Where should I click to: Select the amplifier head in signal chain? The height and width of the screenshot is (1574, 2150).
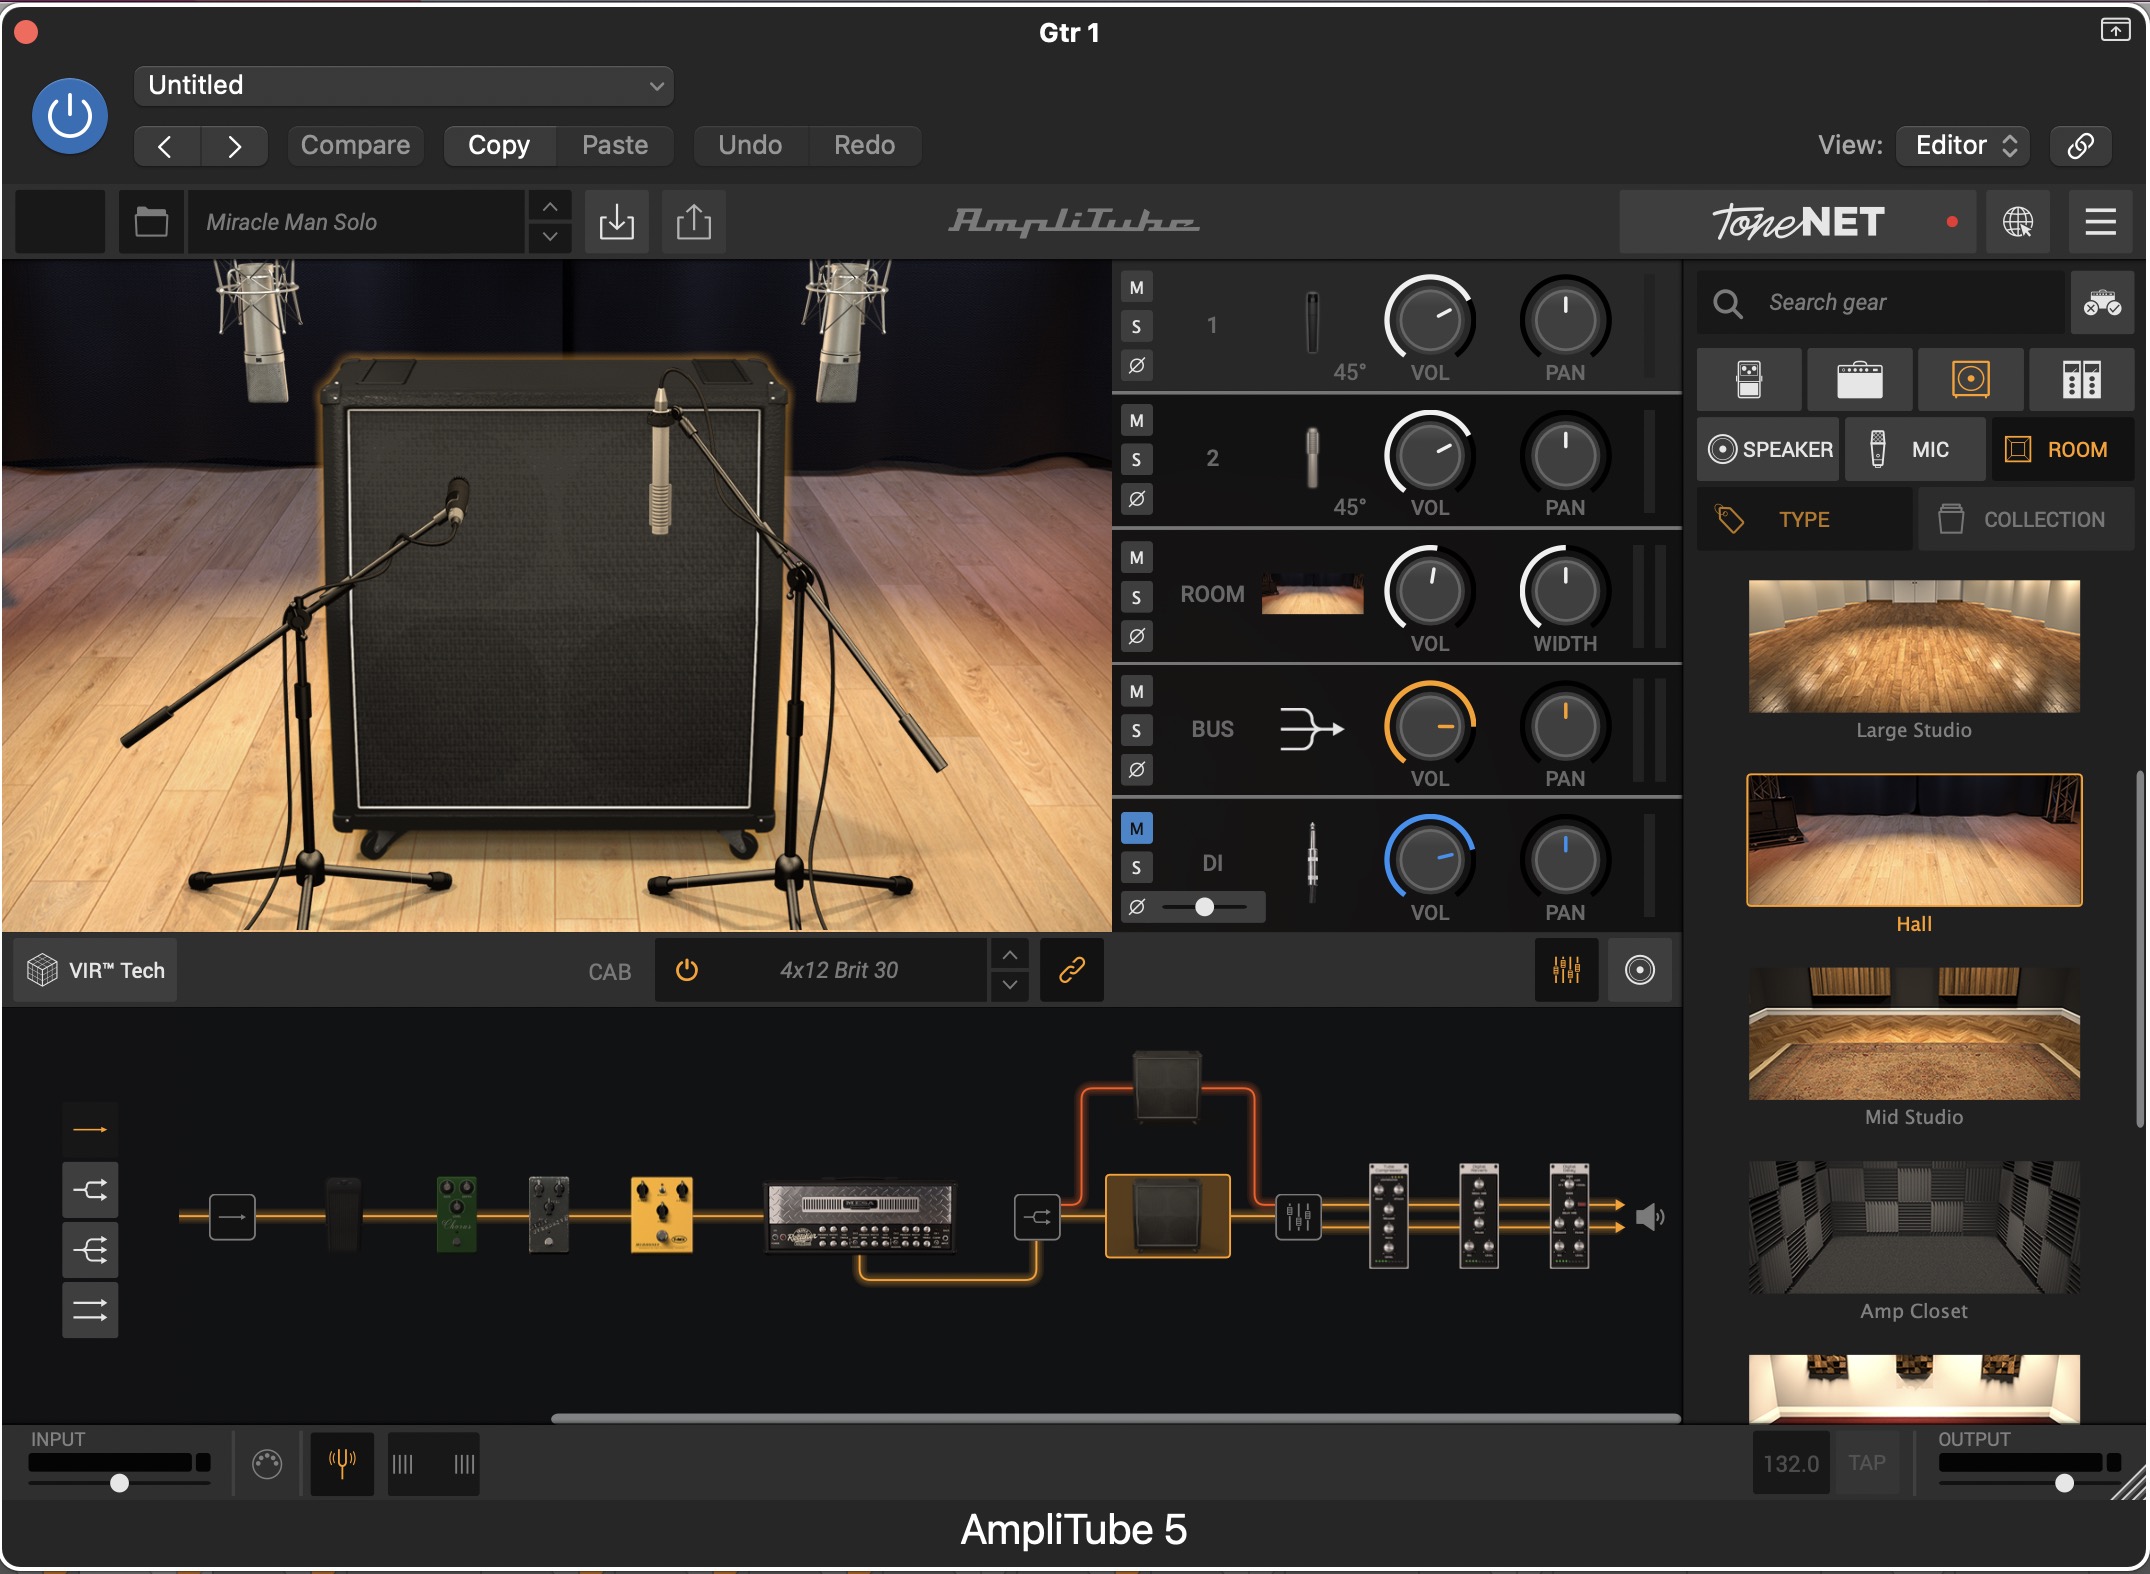(859, 1217)
